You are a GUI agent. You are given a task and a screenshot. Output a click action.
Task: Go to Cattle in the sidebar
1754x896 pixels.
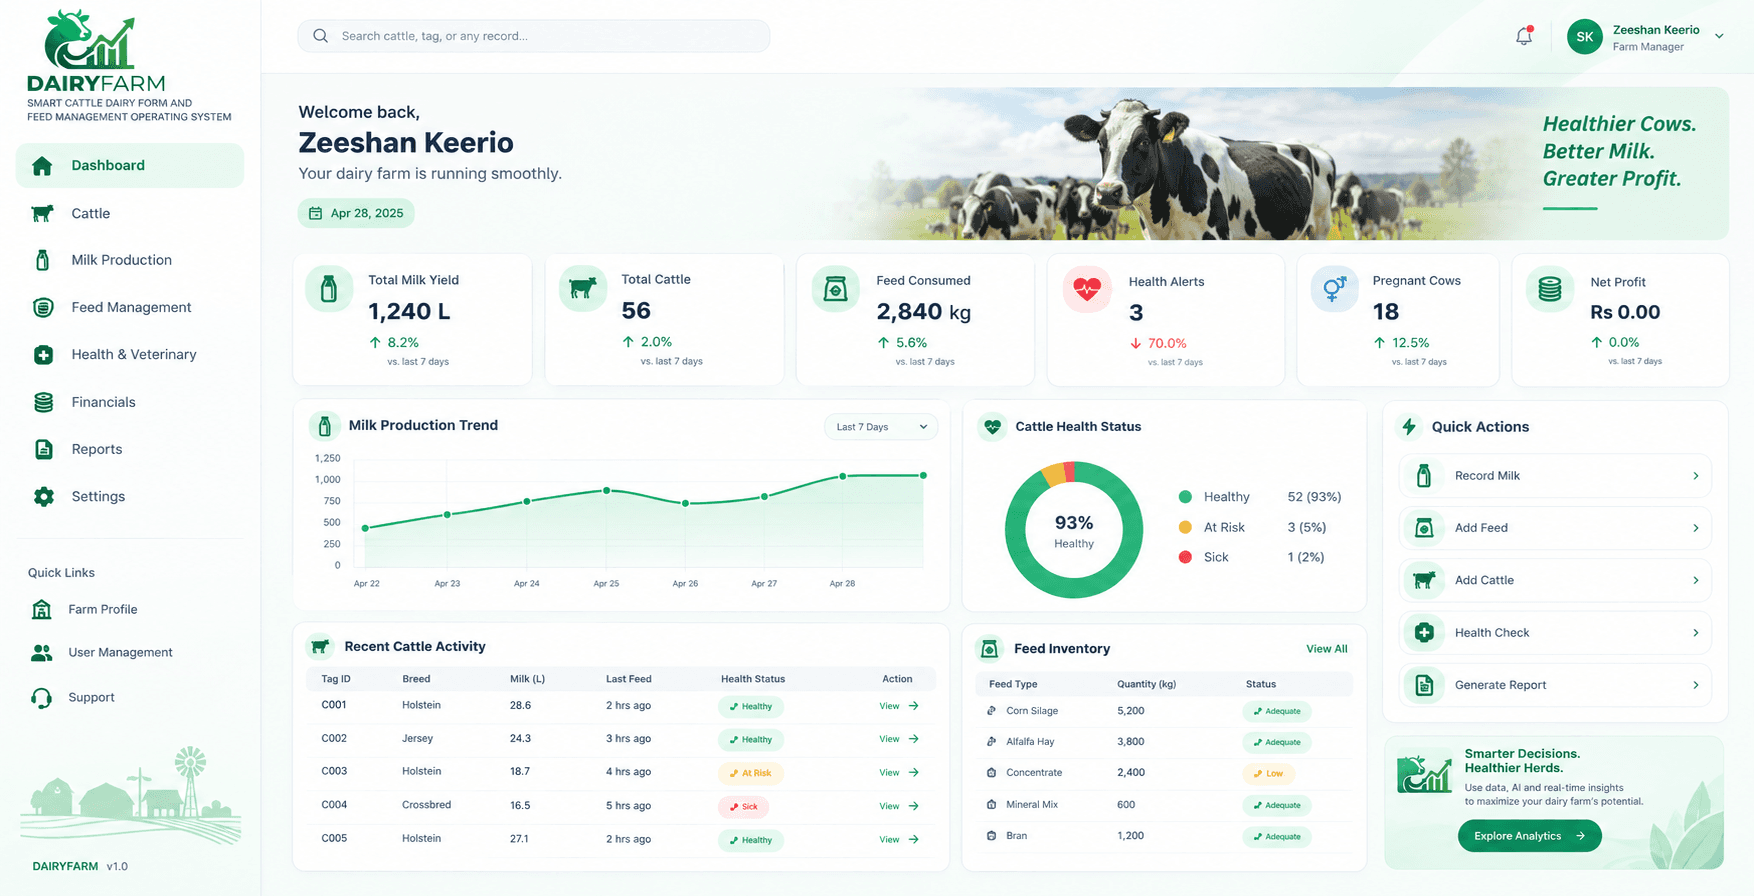(130, 213)
